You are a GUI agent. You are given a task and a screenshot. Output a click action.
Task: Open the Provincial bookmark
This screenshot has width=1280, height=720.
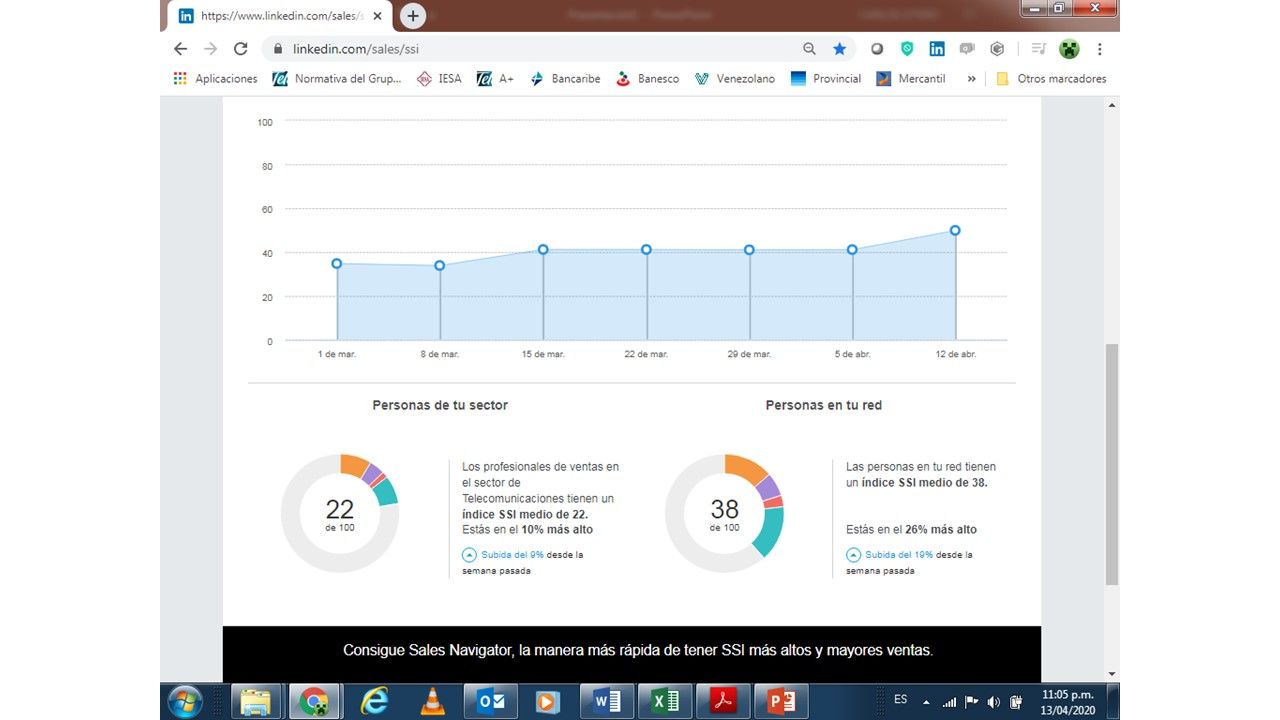click(x=826, y=79)
